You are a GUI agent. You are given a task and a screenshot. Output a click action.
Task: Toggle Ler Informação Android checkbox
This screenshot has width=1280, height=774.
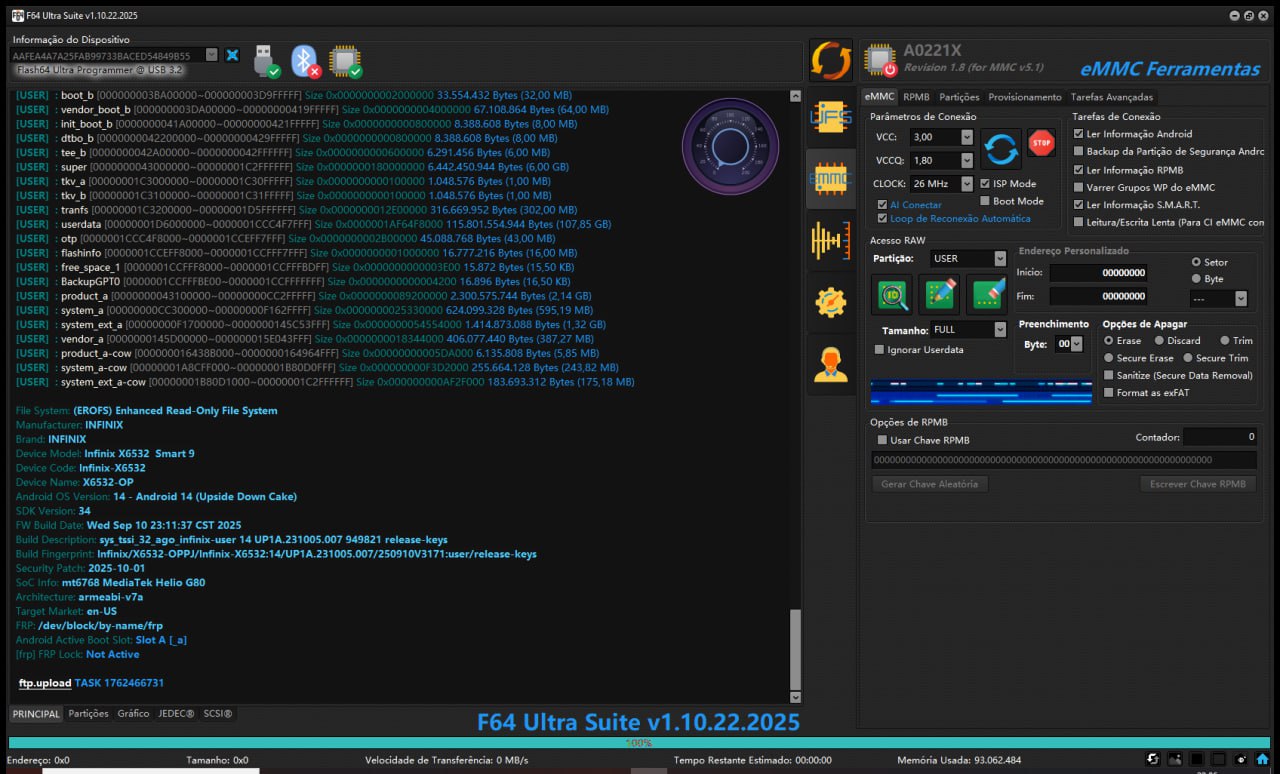(1078, 134)
